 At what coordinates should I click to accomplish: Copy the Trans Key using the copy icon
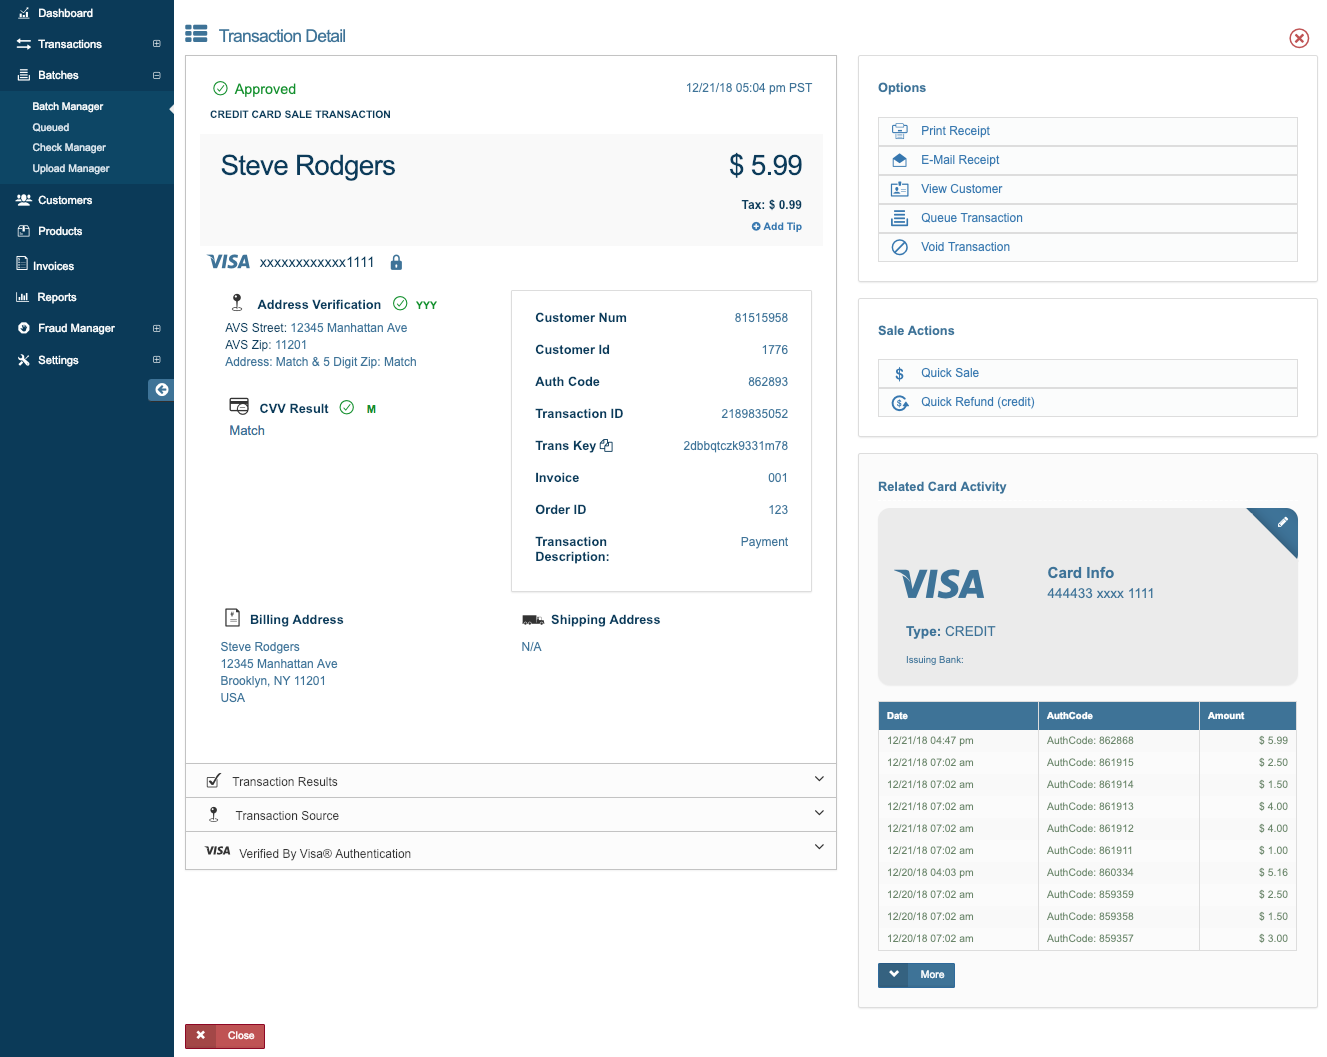pos(608,444)
